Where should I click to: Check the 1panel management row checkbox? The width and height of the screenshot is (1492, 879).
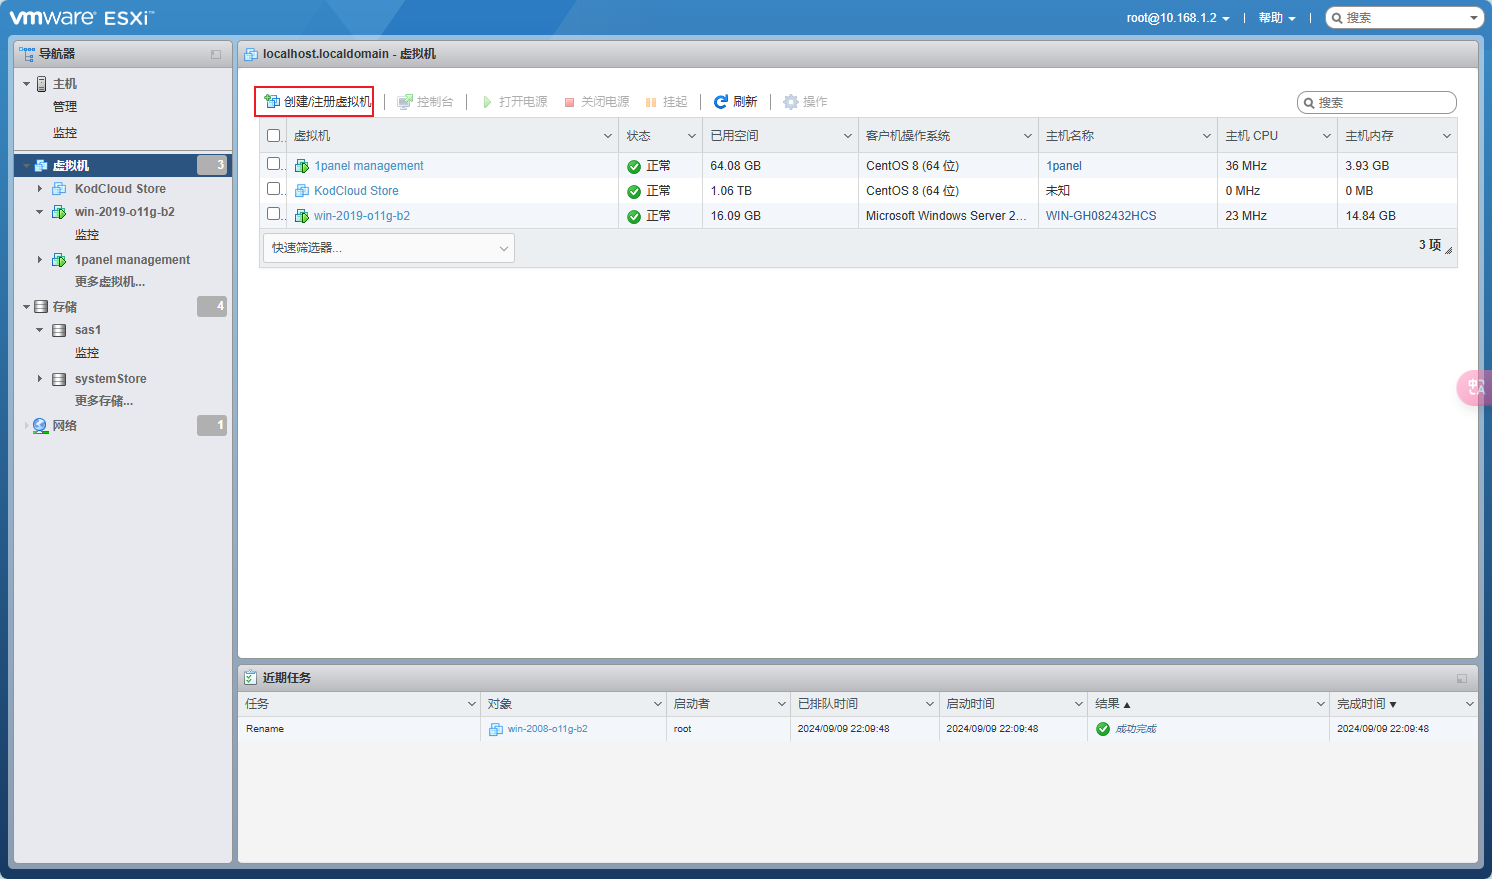[x=274, y=164]
